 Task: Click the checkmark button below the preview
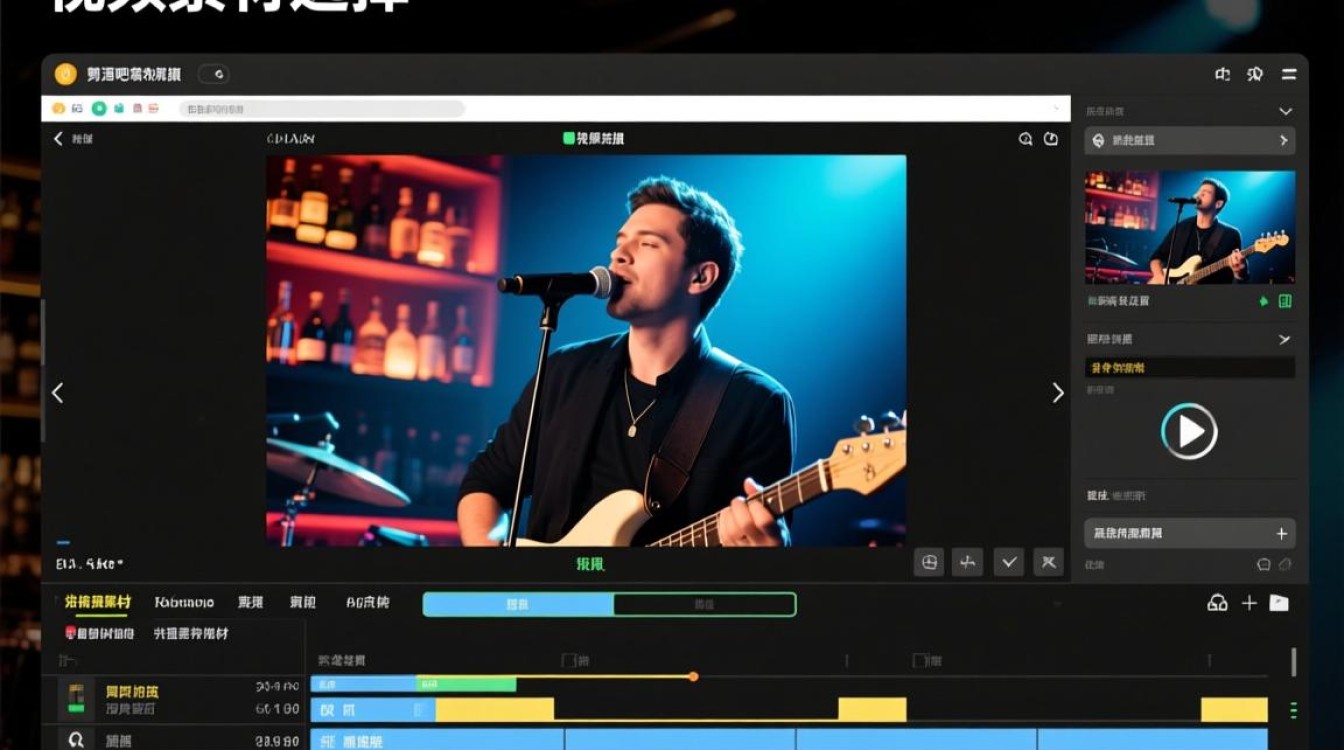[x=1009, y=562]
